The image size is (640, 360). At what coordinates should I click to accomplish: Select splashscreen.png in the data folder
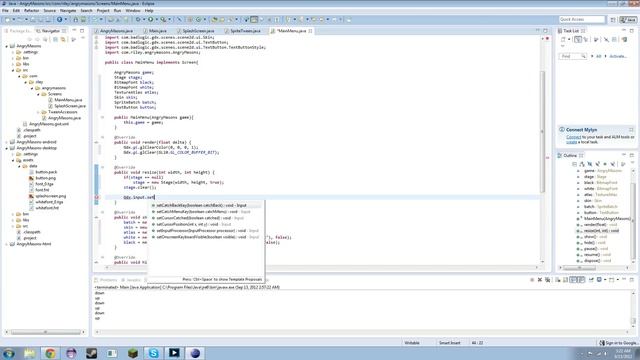point(50,196)
